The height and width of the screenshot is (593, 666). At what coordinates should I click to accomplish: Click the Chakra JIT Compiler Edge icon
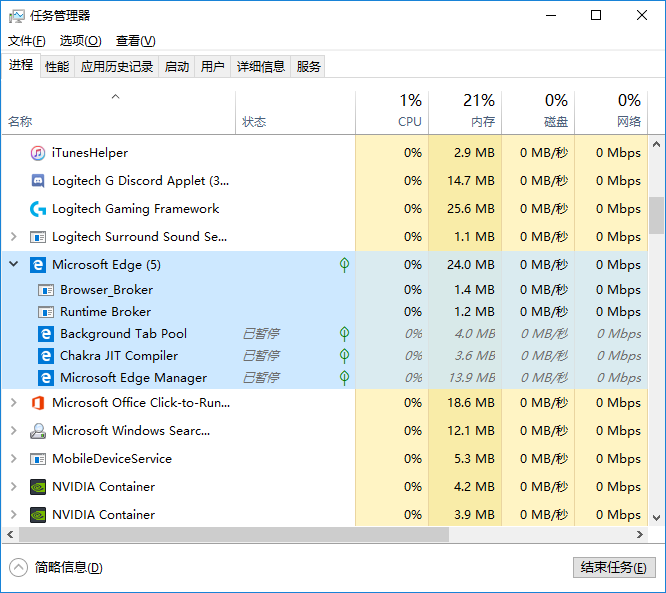coord(46,356)
